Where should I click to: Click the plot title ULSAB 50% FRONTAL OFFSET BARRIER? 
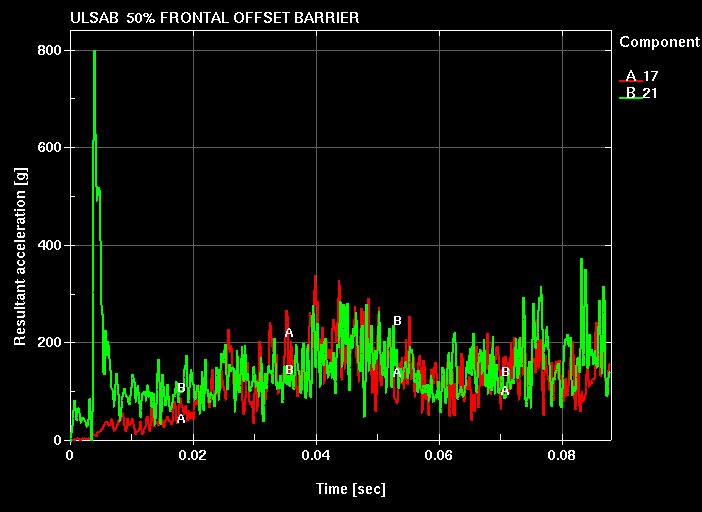click(x=215, y=18)
